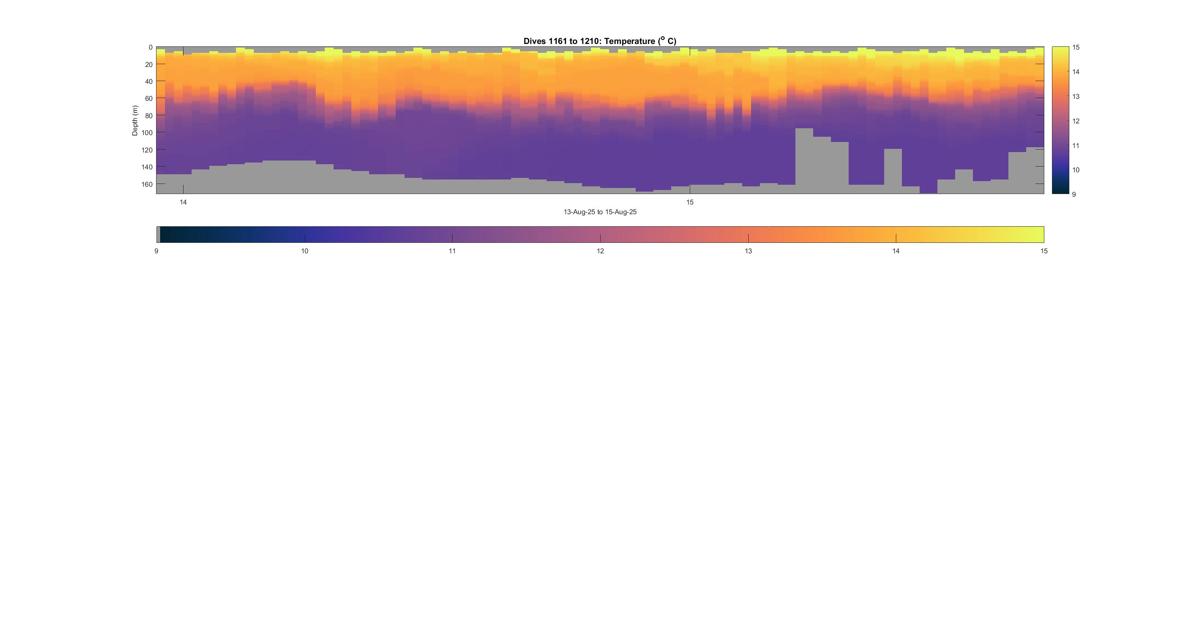
Task: Click the temperature heatmap plot area
Action: pos(600,120)
